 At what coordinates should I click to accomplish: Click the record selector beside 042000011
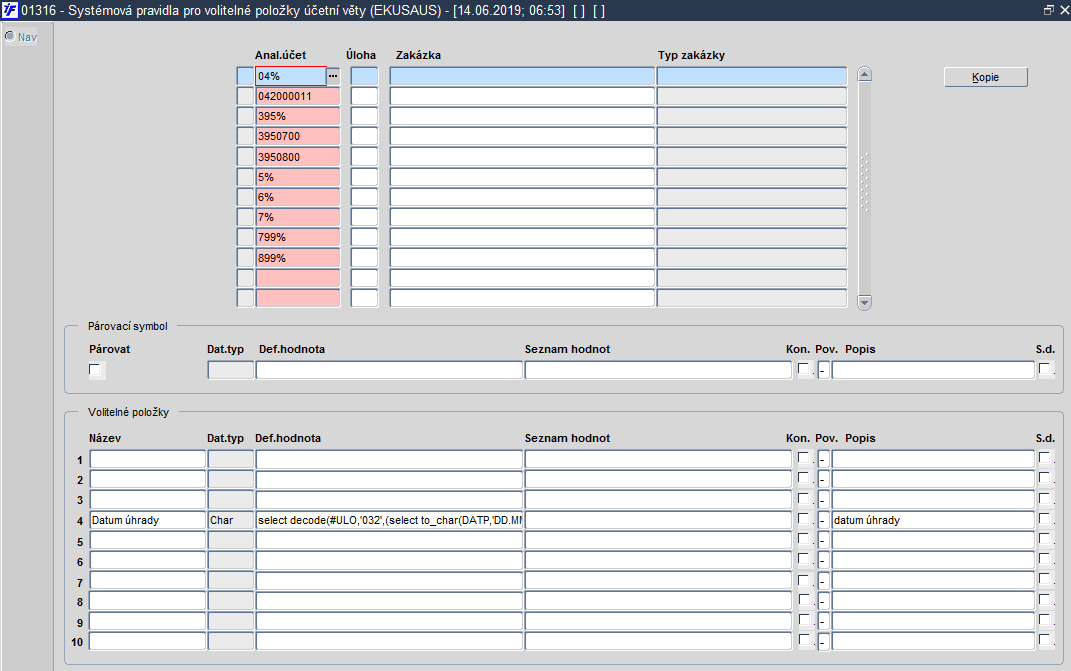(x=245, y=96)
